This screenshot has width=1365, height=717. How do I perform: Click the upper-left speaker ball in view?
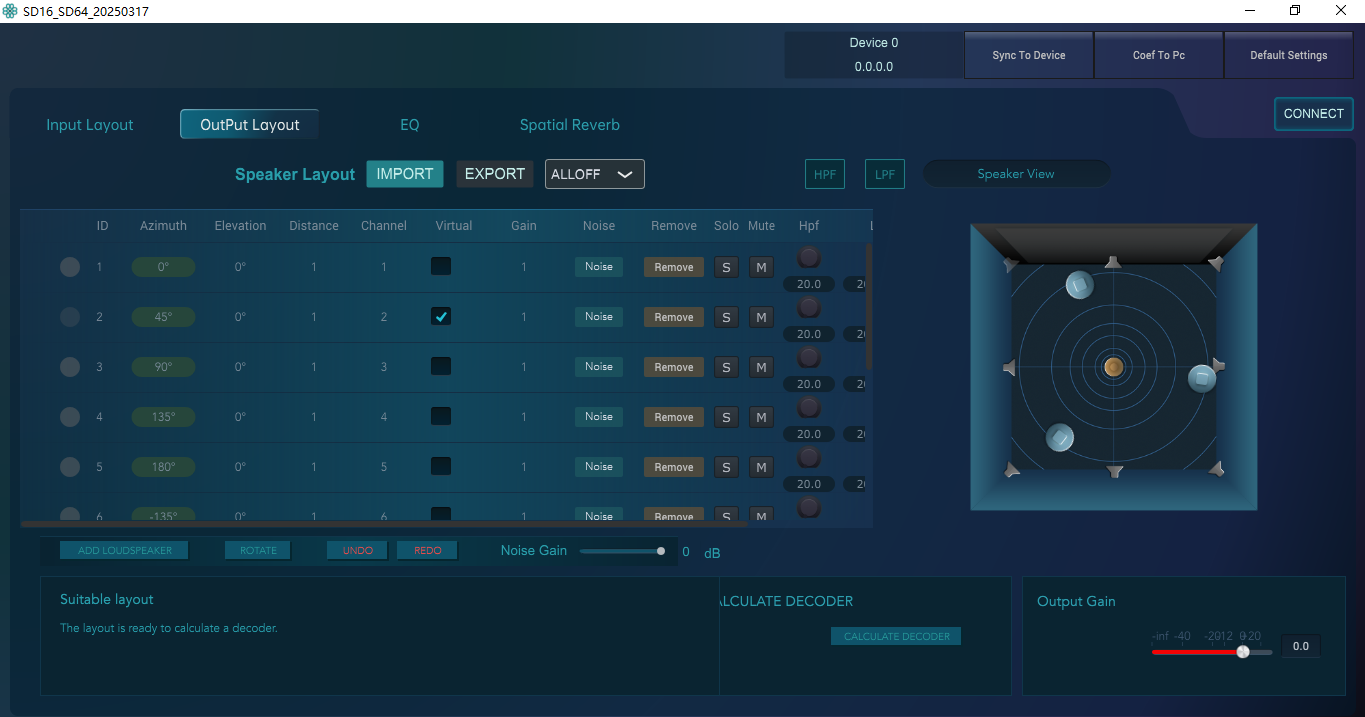point(1078,286)
